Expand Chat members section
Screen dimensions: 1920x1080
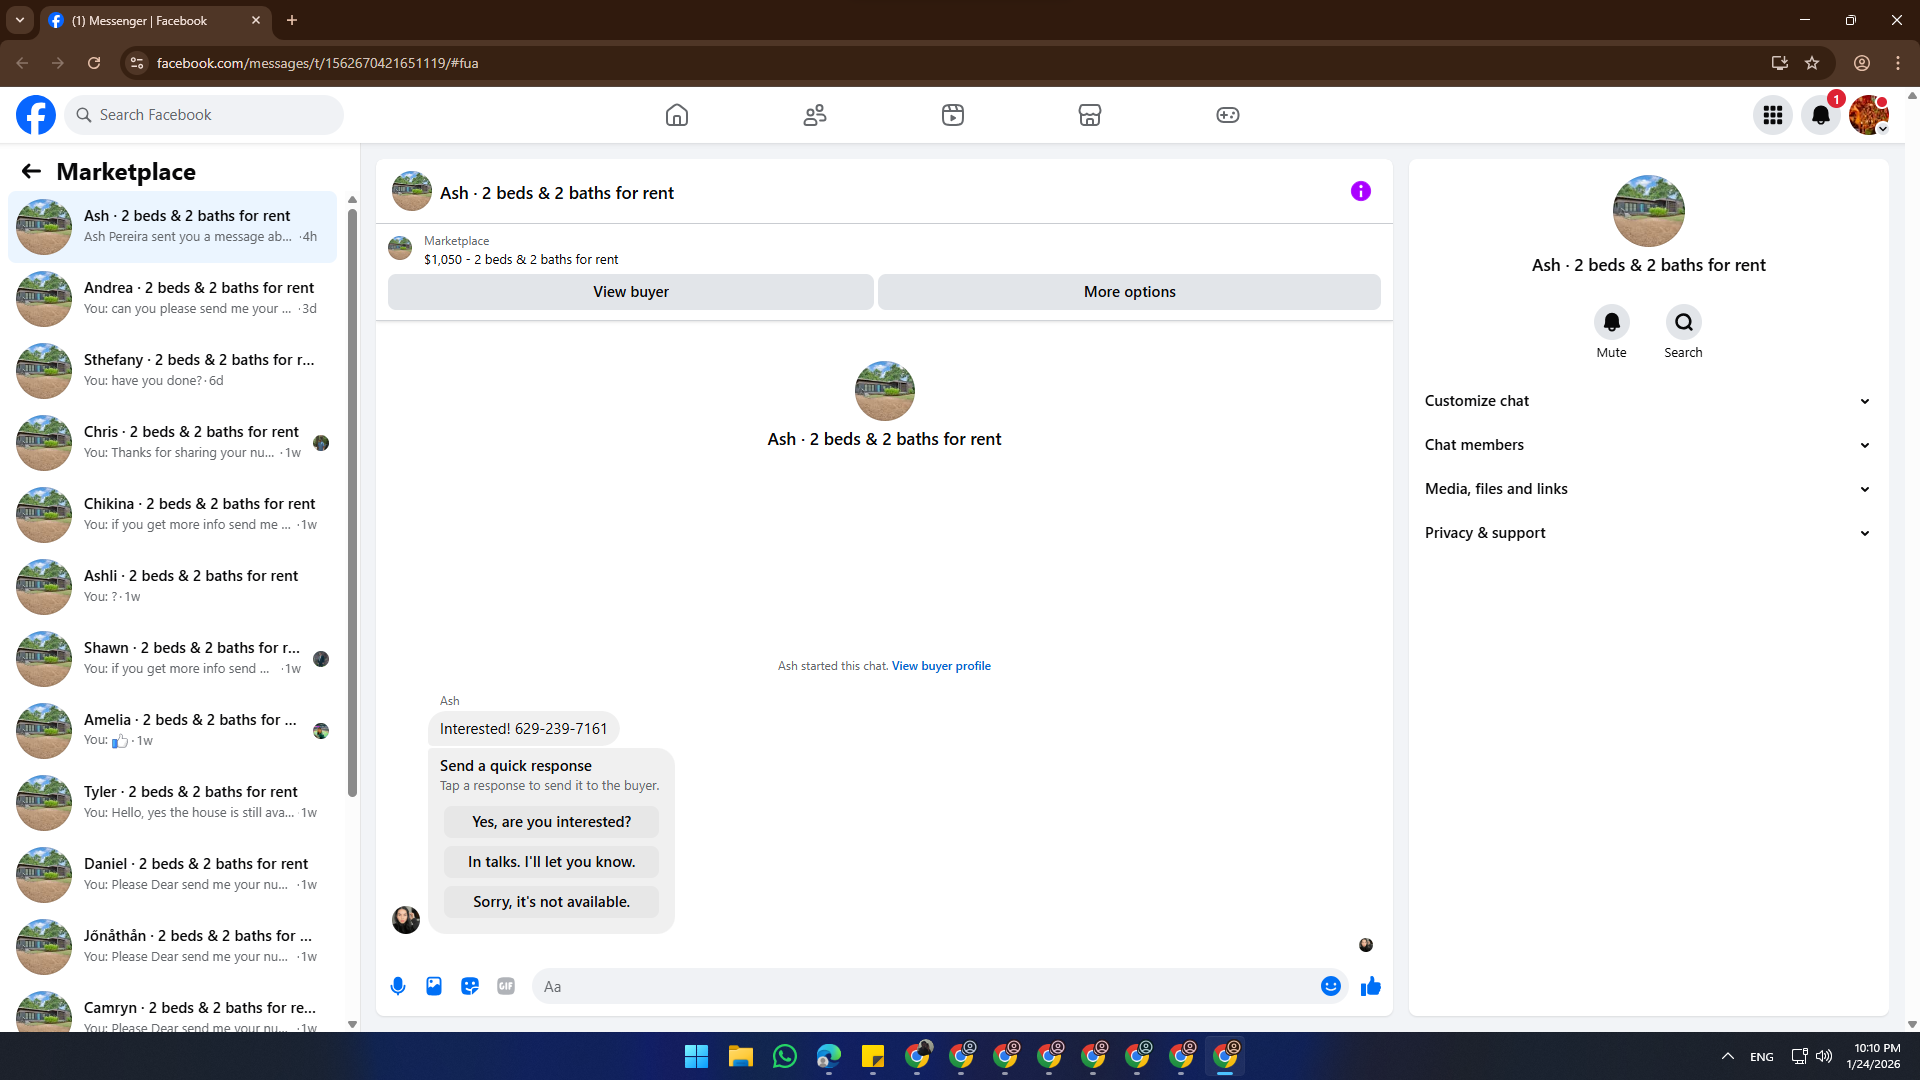tap(1647, 445)
